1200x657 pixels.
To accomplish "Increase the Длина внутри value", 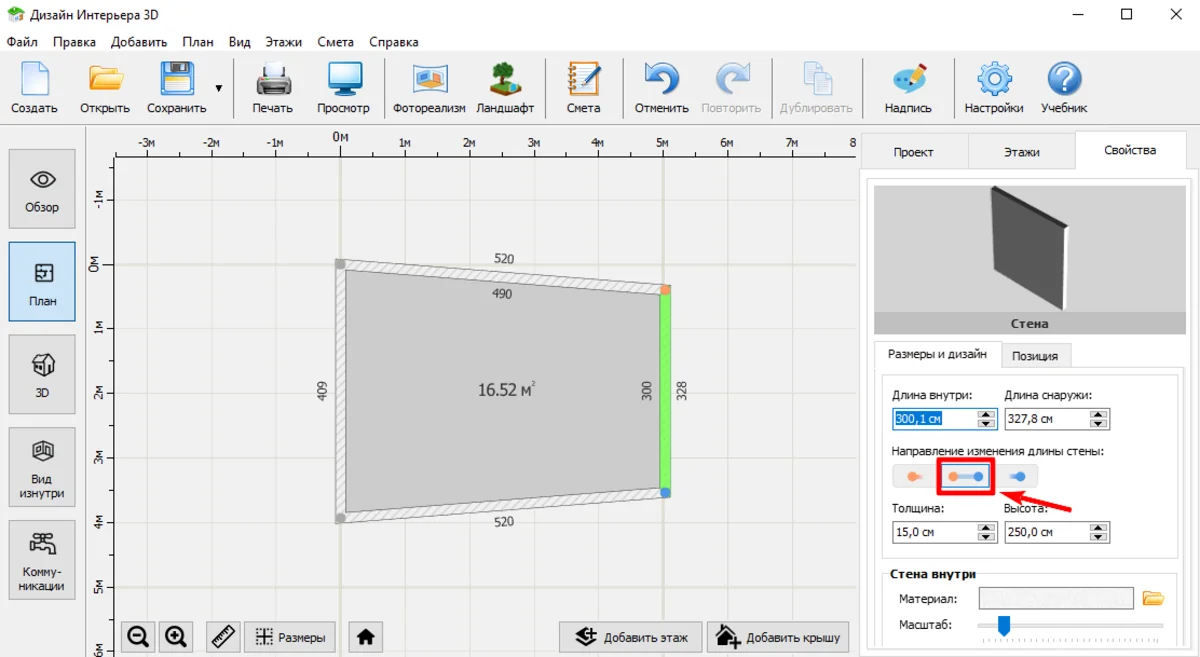I will pos(987,414).
